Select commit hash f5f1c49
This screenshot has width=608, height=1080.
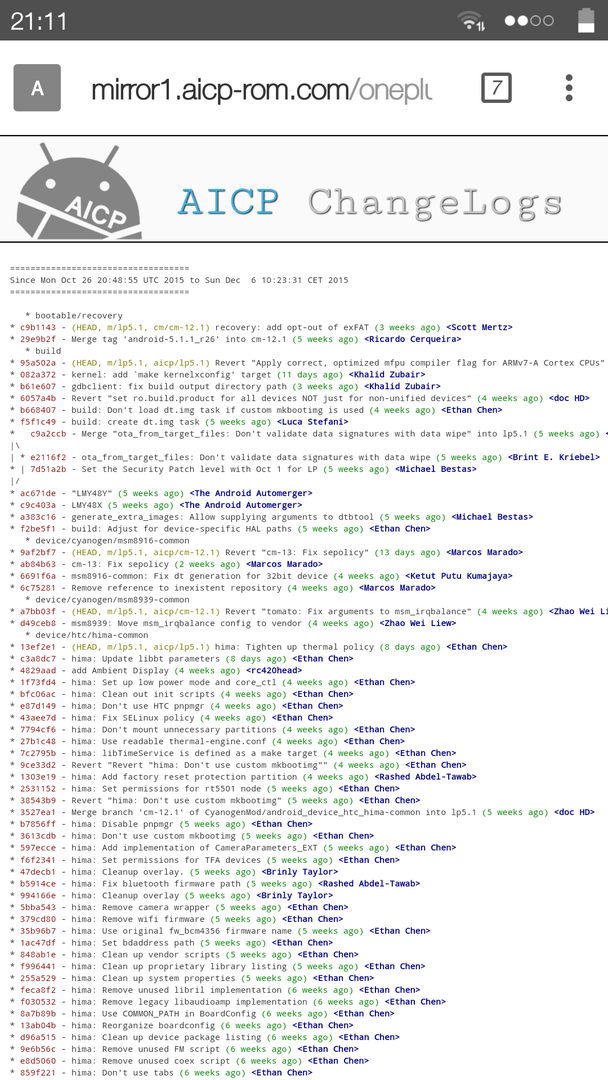pyautogui.click(x=38, y=422)
